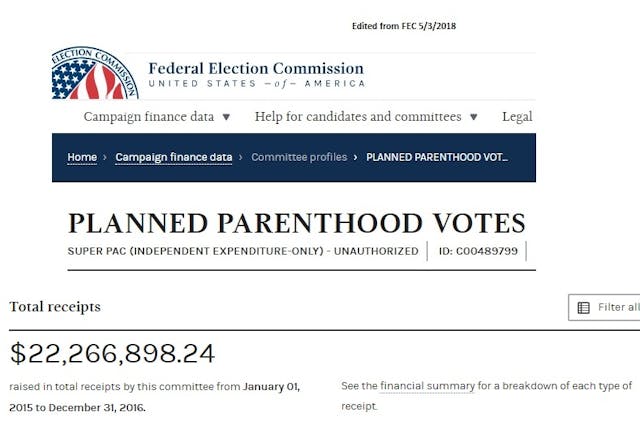
Task: Go to the Home breadcrumb link
Action: tap(82, 158)
